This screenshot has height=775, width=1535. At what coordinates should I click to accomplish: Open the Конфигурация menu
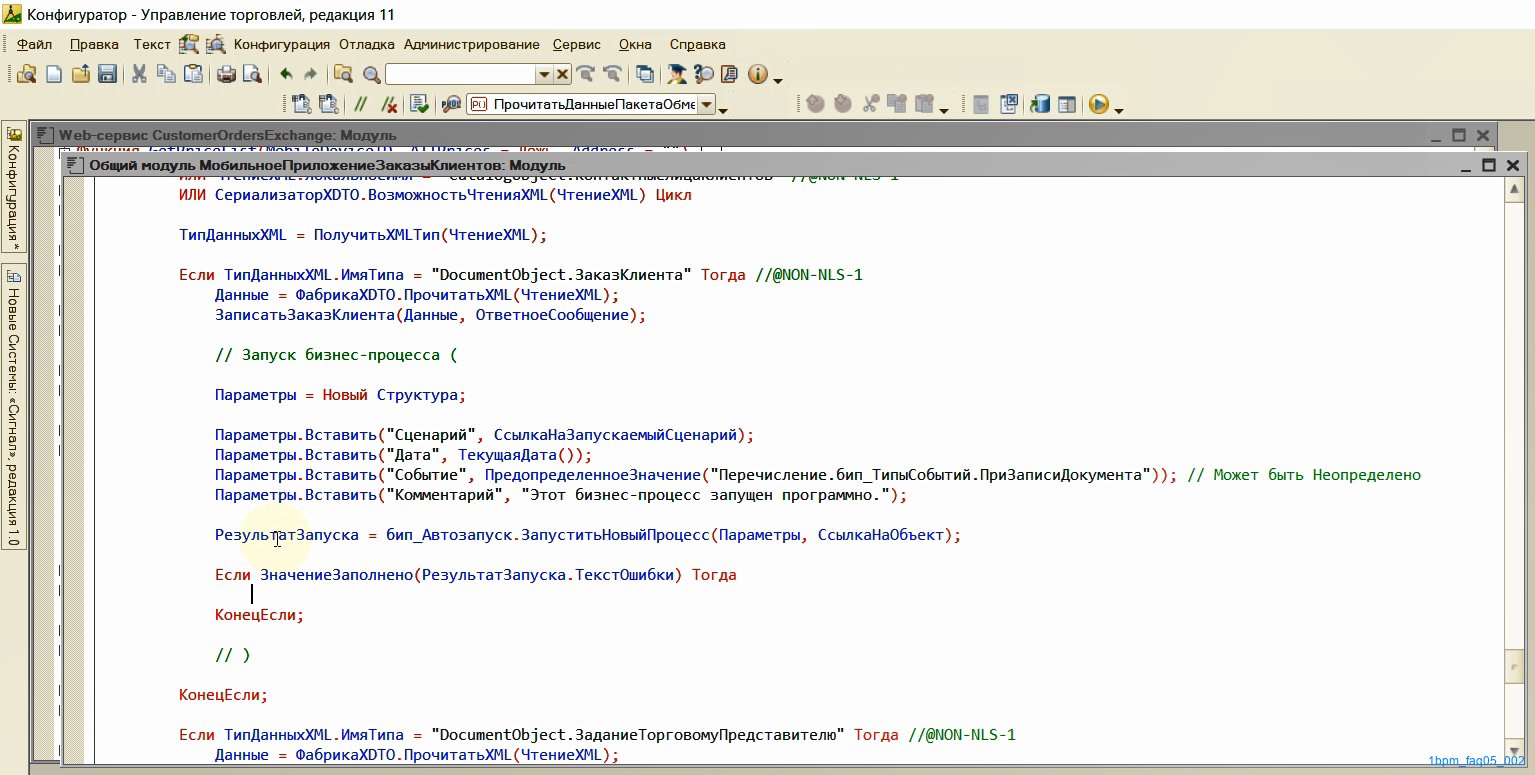pos(281,44)
